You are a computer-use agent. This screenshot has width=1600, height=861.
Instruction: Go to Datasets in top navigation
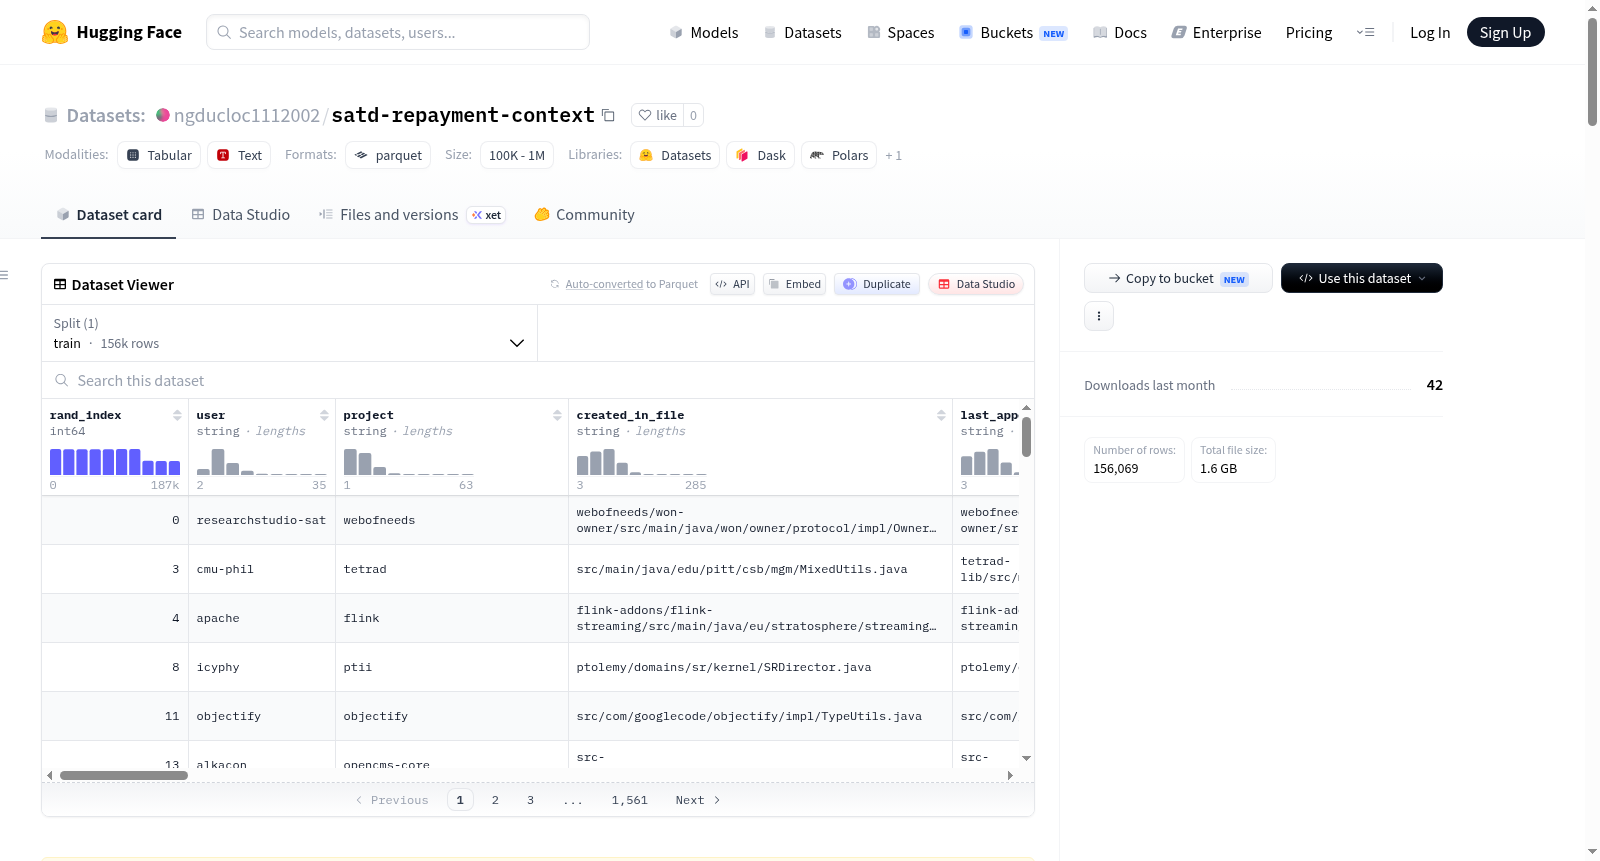click(x=802, y=33)
